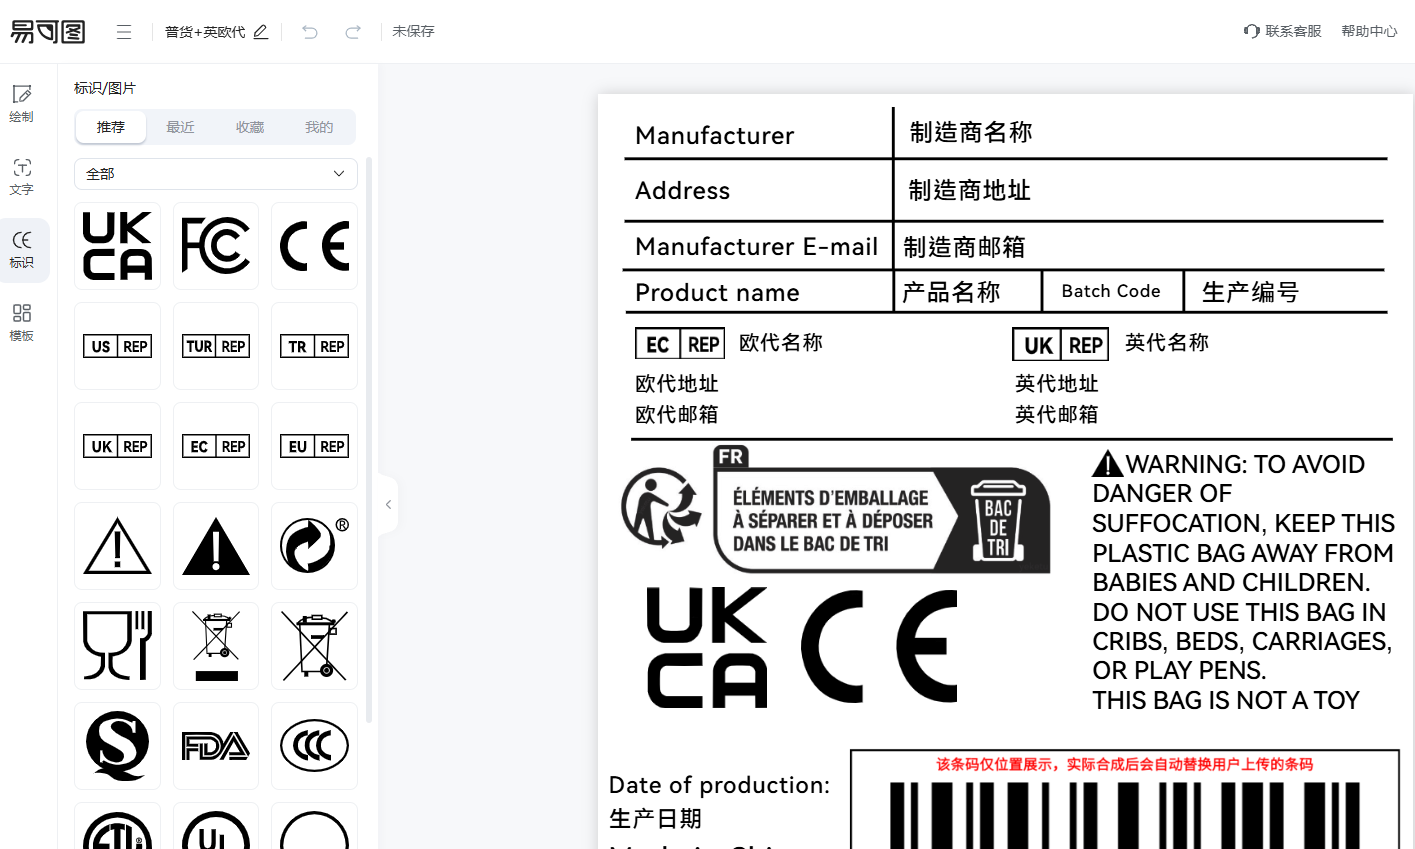Click the symbol library scrollbar
This screenshot has width=1415, height=849.
coord(369,440)
